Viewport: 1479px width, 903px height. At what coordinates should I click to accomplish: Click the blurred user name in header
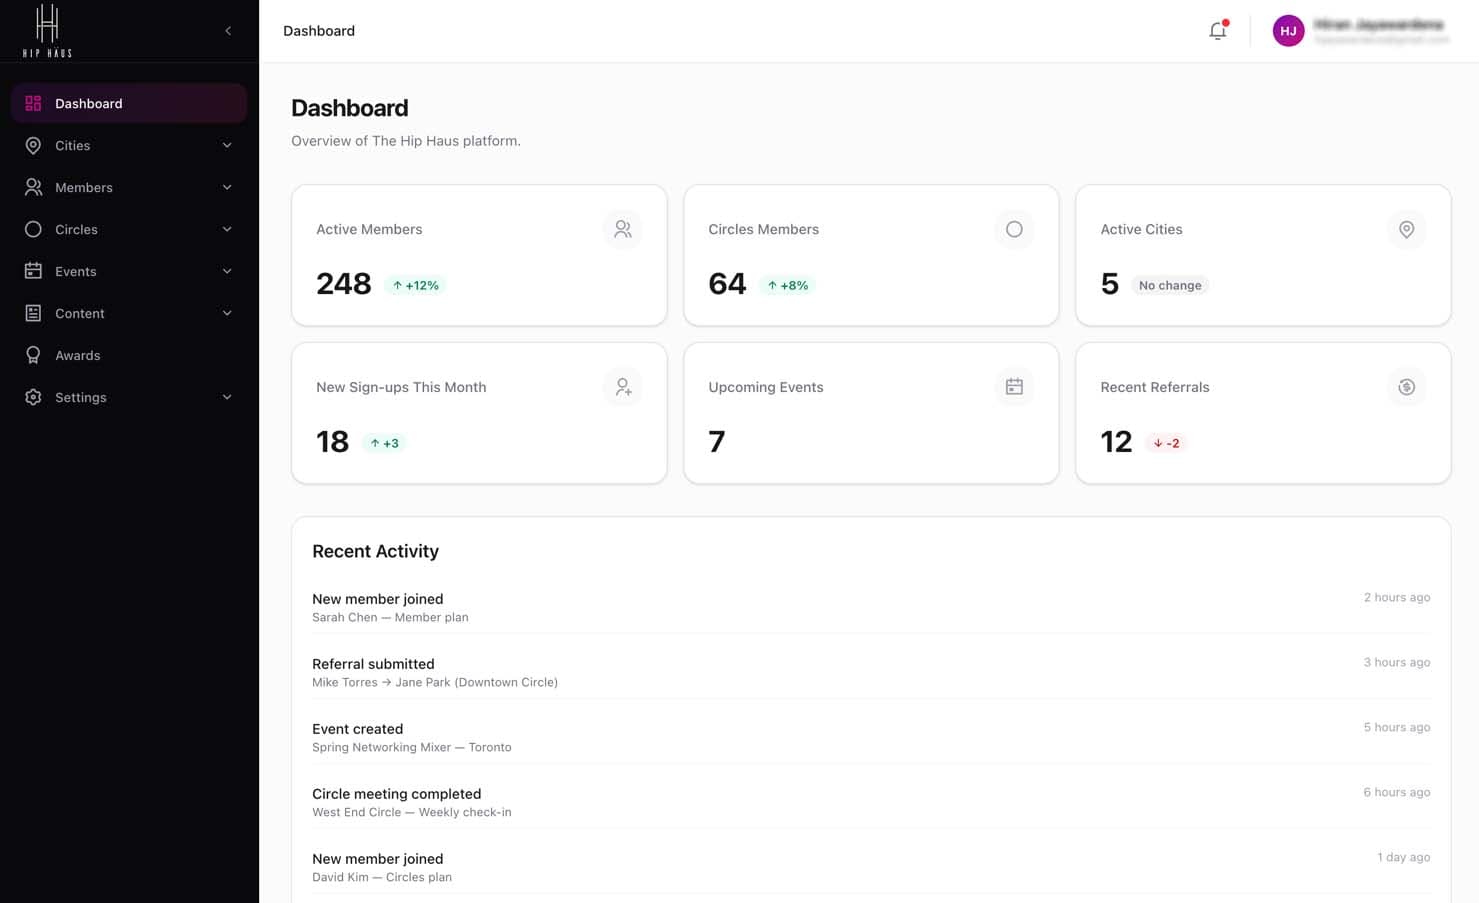pyautogui.click(x=1378, y=24)
